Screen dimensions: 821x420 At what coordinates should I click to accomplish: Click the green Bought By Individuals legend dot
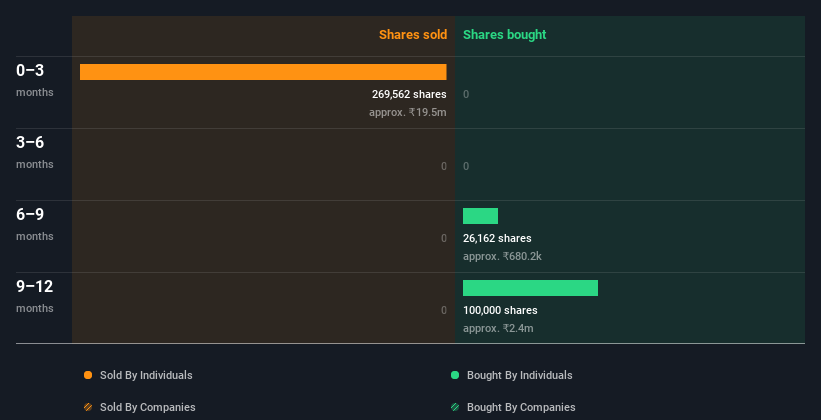(455, 375)
